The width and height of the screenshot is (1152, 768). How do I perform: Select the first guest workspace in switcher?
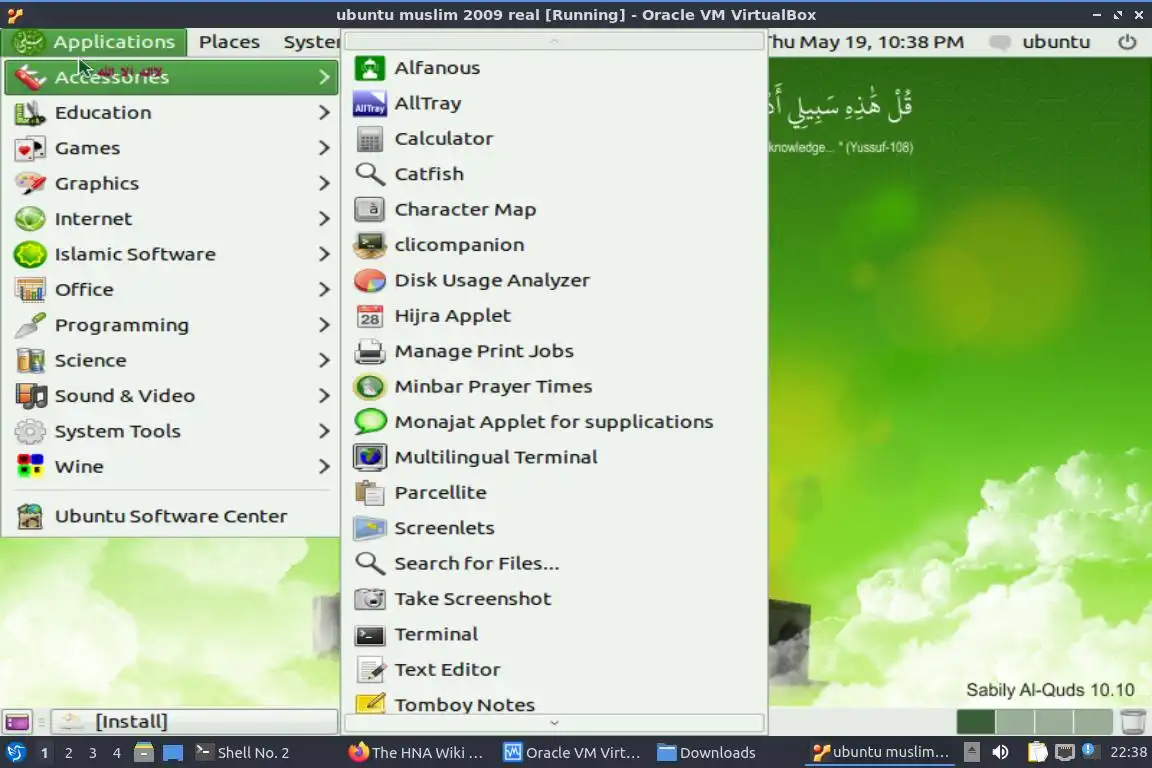(976, 722)
